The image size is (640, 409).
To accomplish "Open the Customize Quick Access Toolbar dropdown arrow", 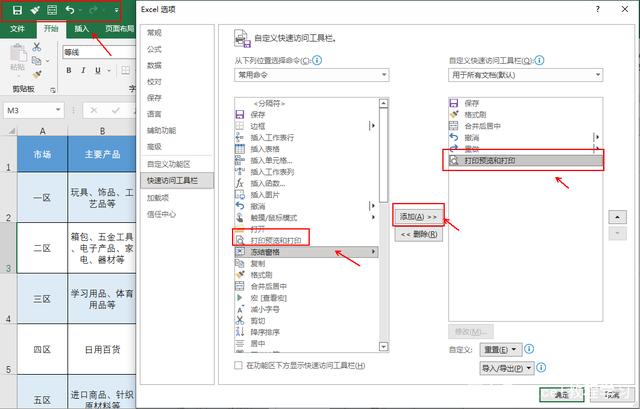I will (x=116, y=10).
